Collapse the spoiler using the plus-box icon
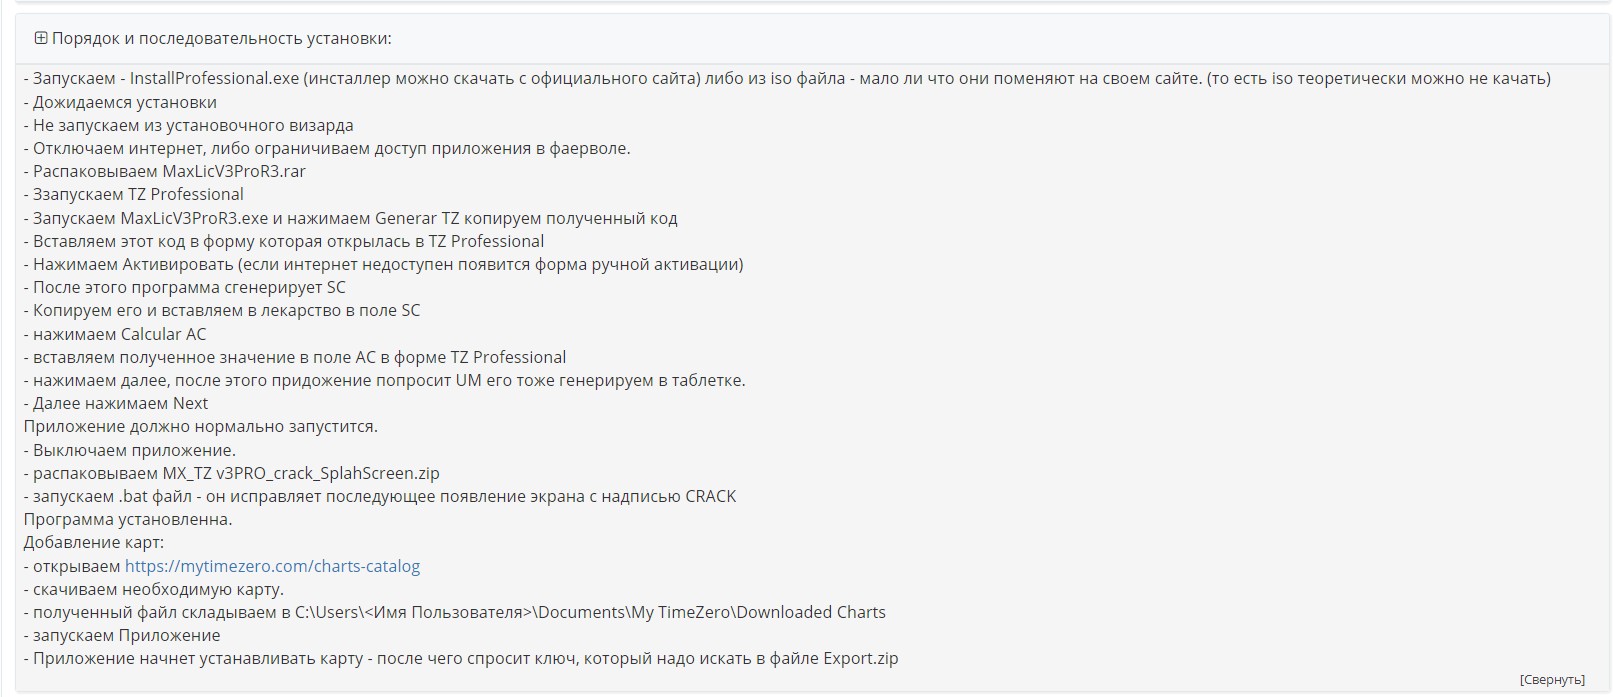The width and height of the screenshot is (1613, 697). pyautogui.click(x=41, y=39)
